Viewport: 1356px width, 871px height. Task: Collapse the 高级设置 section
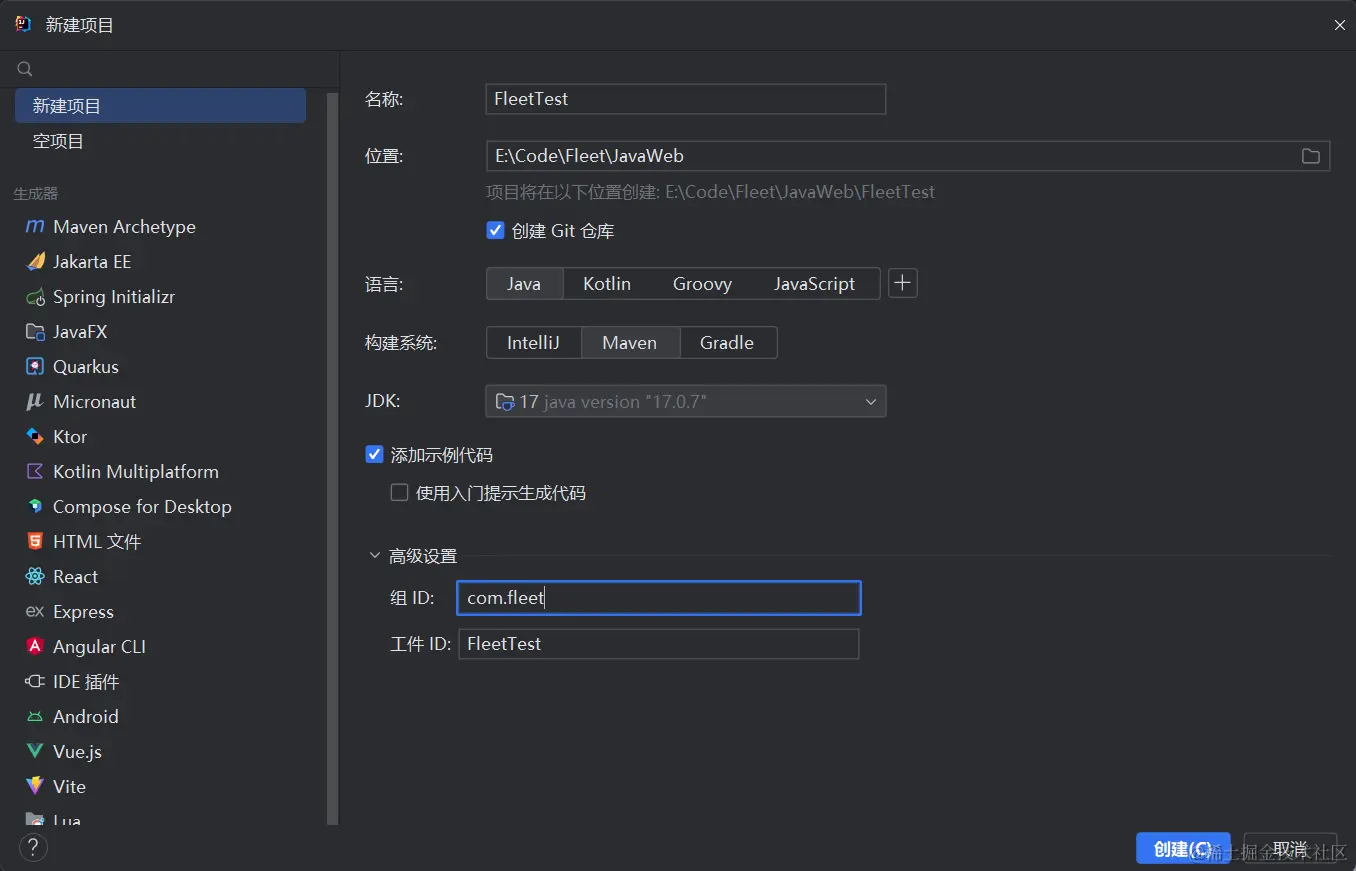click(375, 556)
